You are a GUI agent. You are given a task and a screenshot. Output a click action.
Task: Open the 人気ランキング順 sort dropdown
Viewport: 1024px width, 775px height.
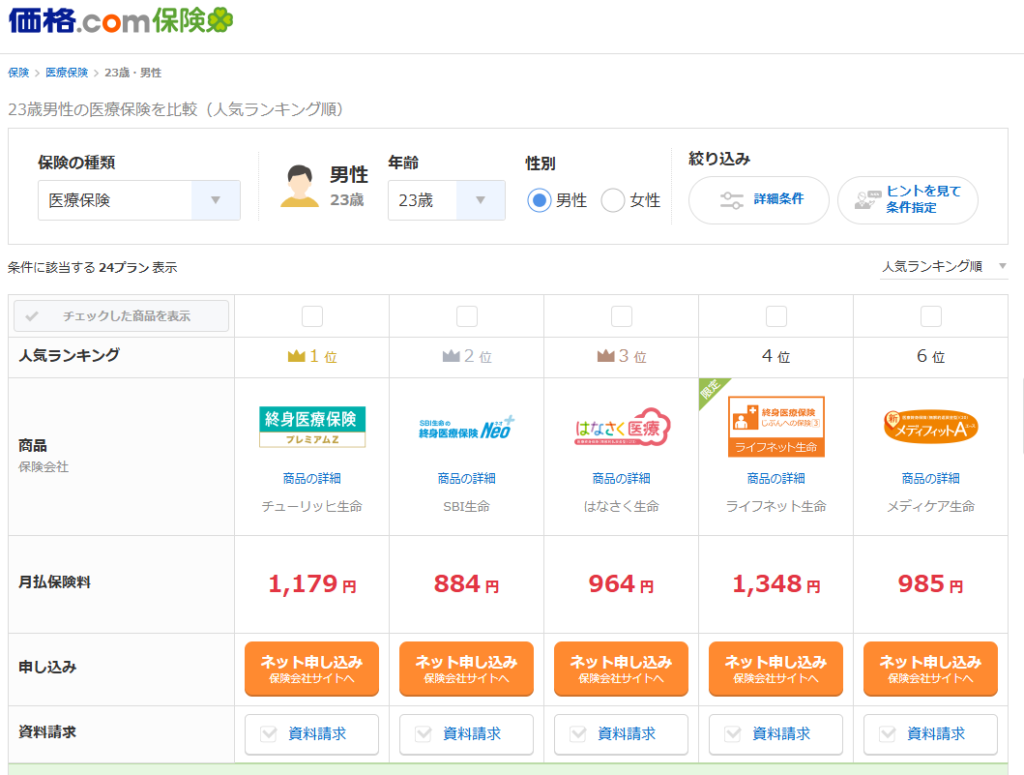pos(944,266)
